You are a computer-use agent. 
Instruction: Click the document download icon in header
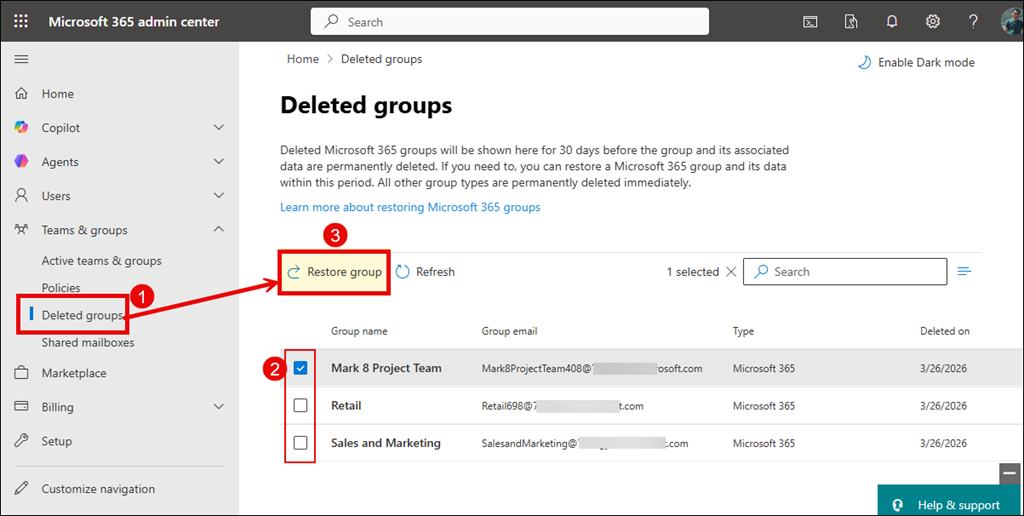click(x=851, y=22)
